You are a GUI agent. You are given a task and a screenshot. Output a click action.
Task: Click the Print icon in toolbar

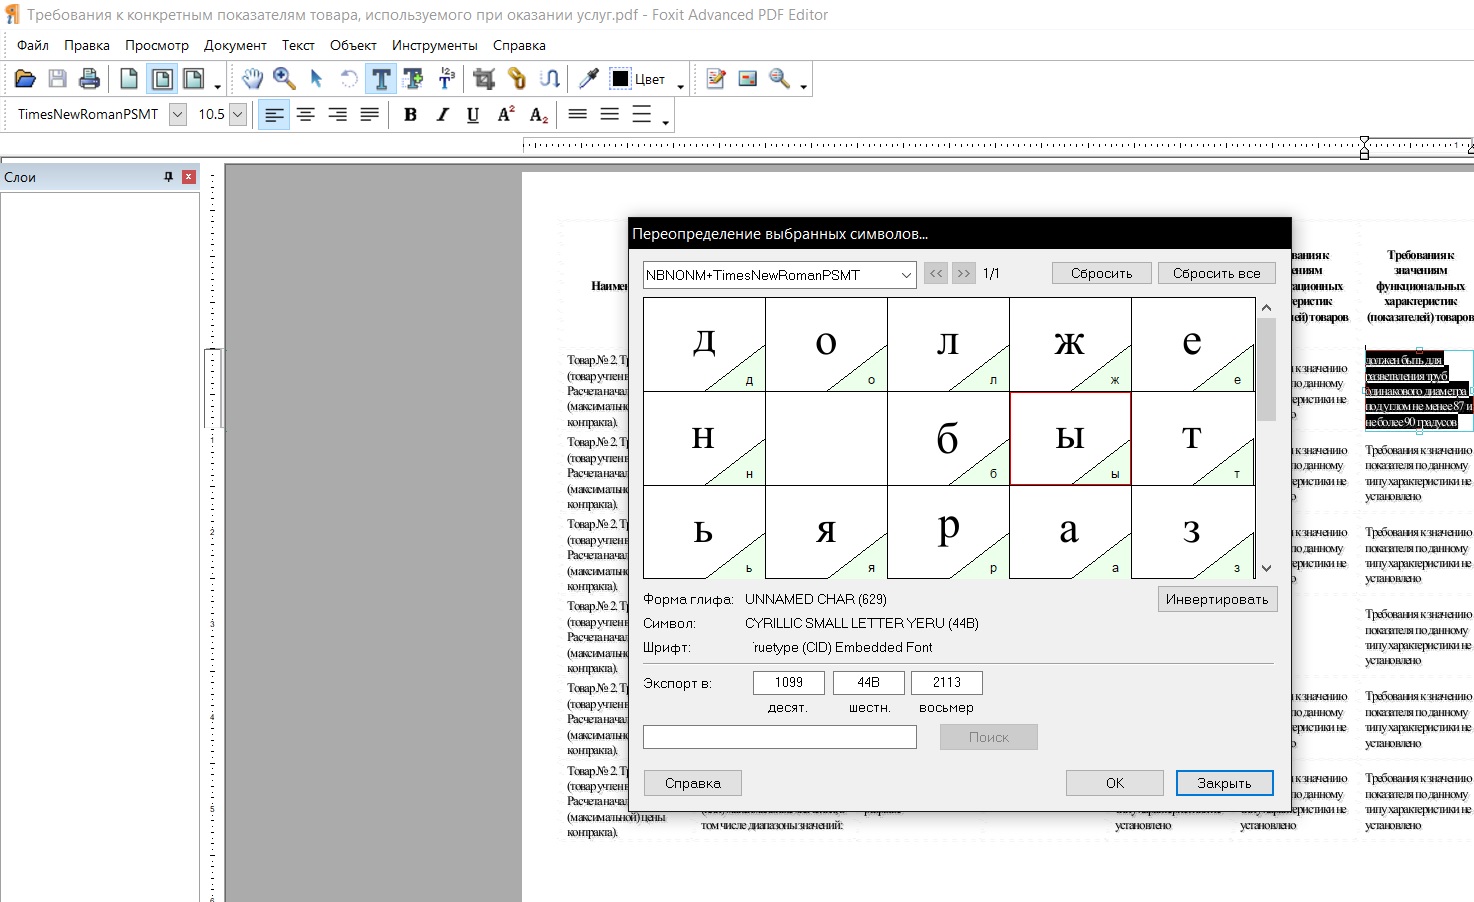pos(89,79)
